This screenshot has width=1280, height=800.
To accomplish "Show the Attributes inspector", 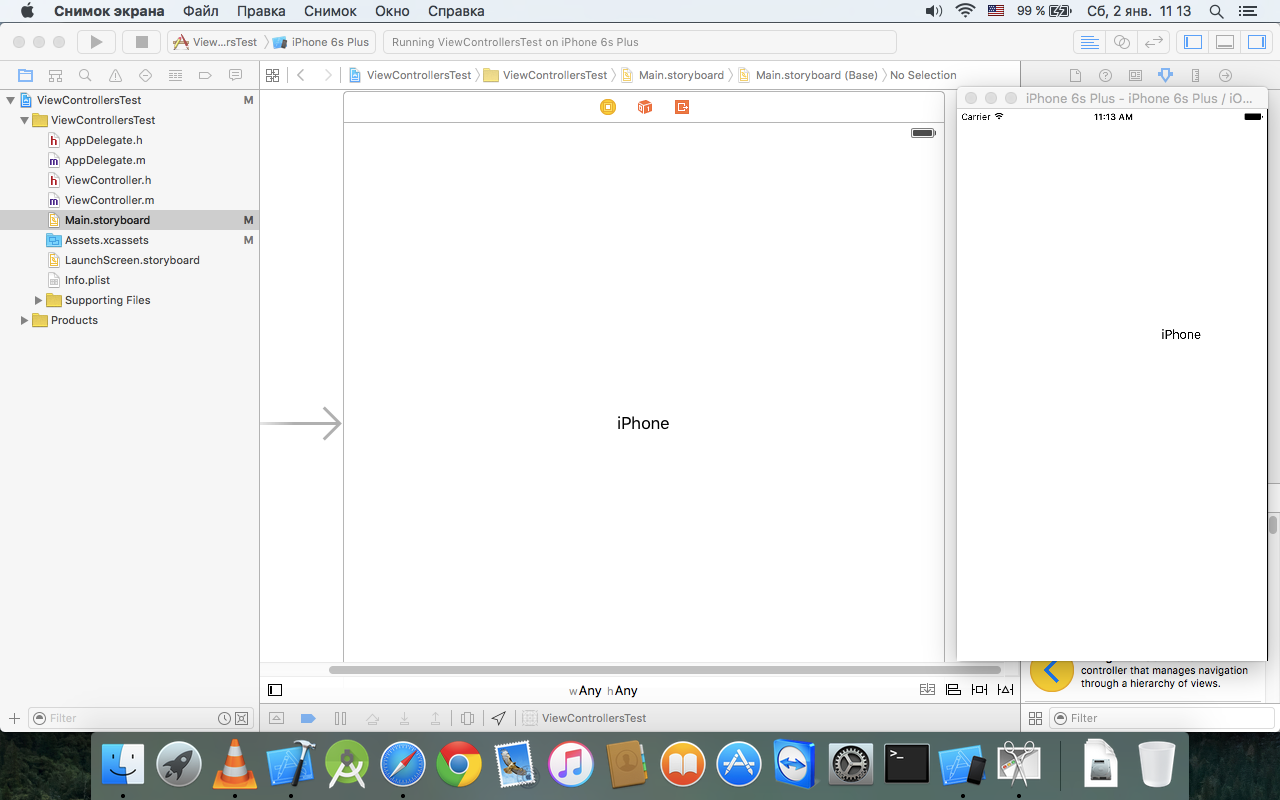I will point(1165,75).
